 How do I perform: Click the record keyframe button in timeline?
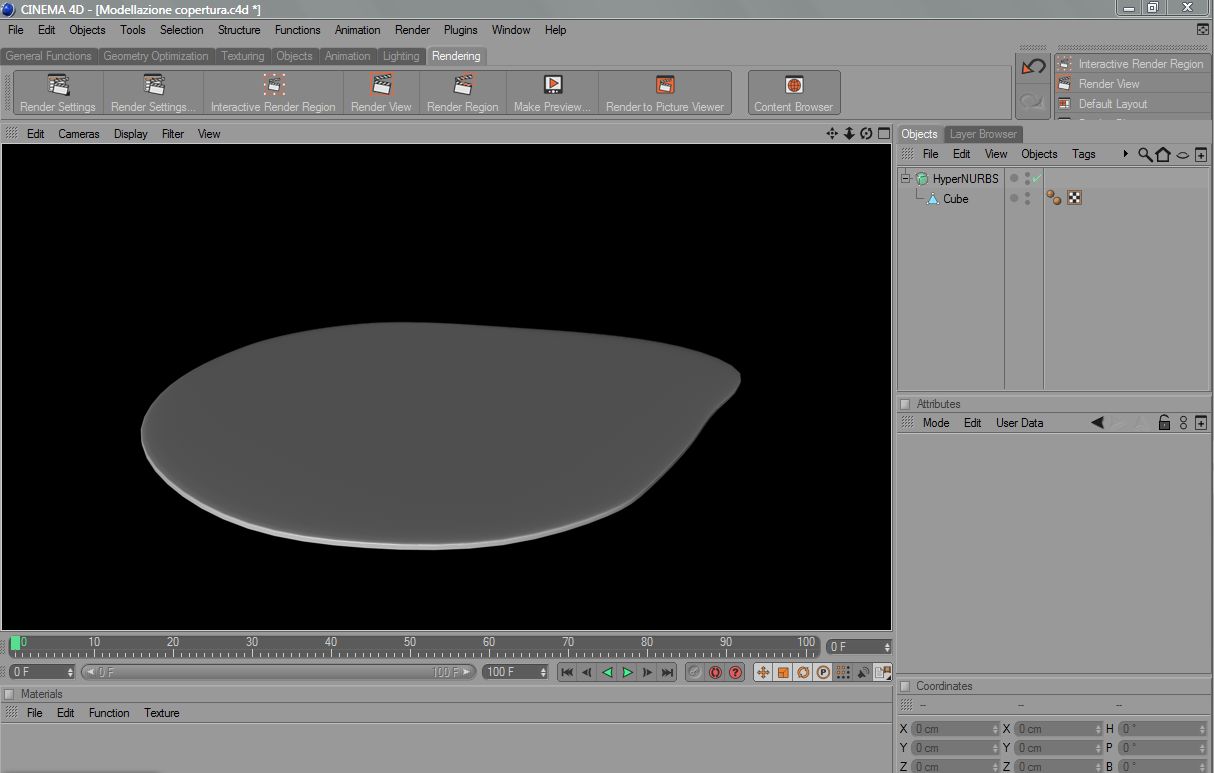[x=715, y=672]
